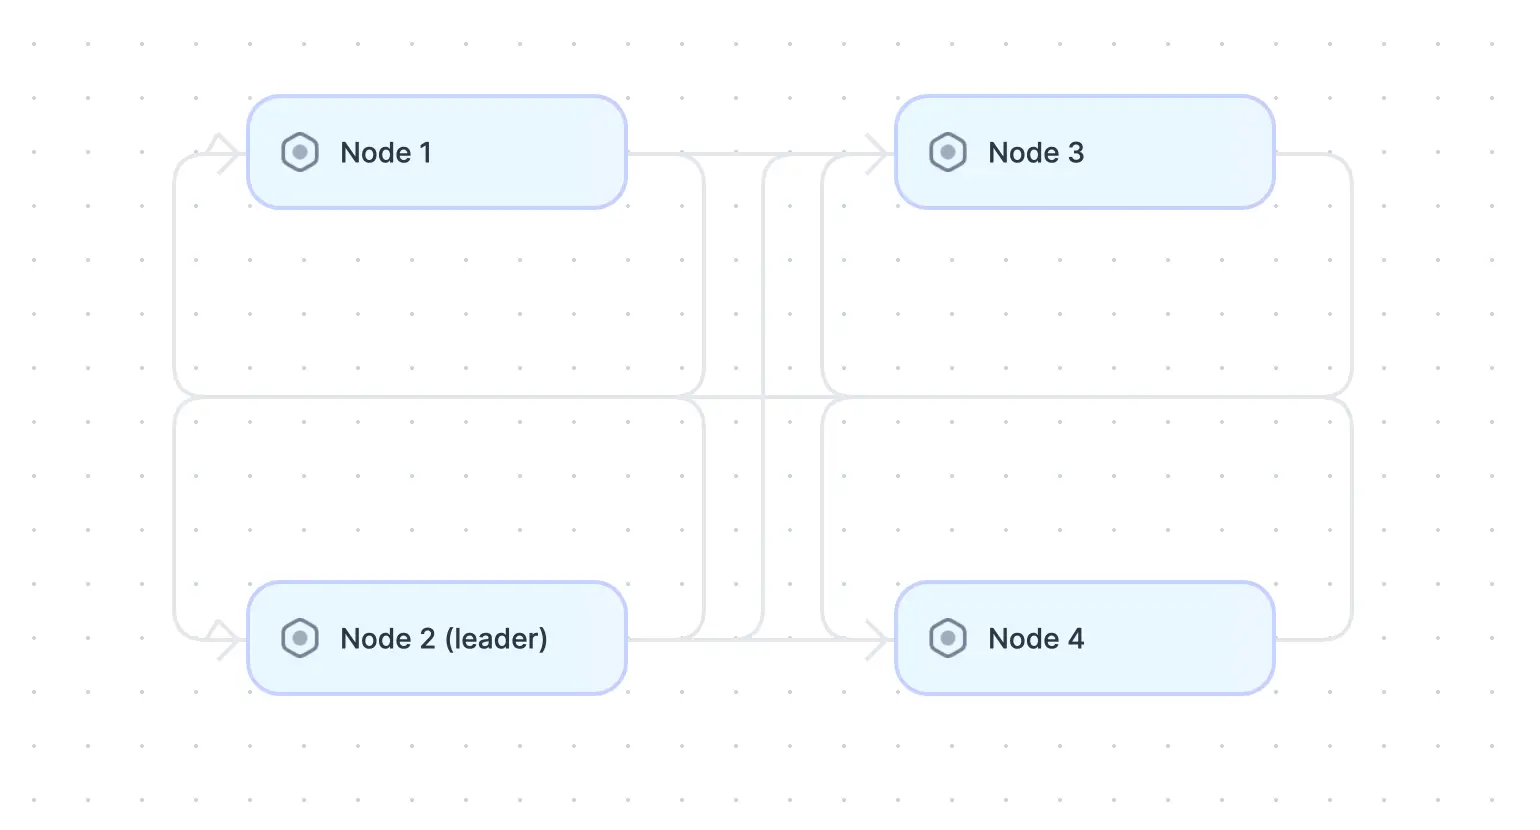
Task: Click the central vertical connector line between nodes
Action: point(763,300)
